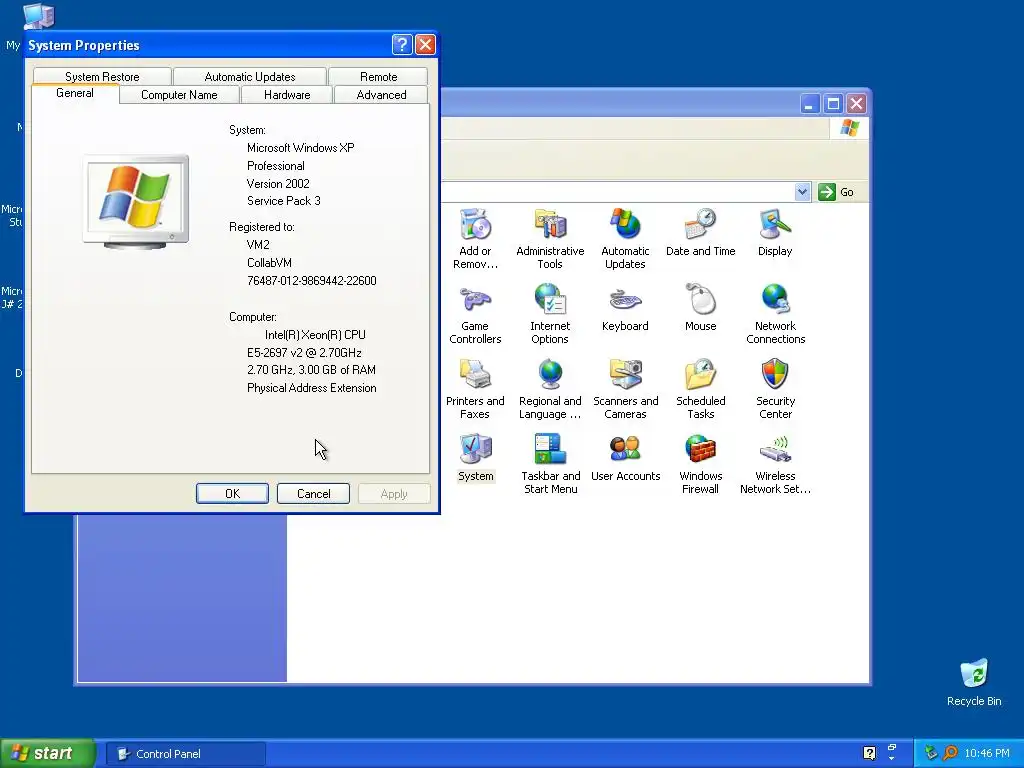Screen dimensions: 1024x768
Task: Click the tray network connection icon
Action: pos(931,753)
